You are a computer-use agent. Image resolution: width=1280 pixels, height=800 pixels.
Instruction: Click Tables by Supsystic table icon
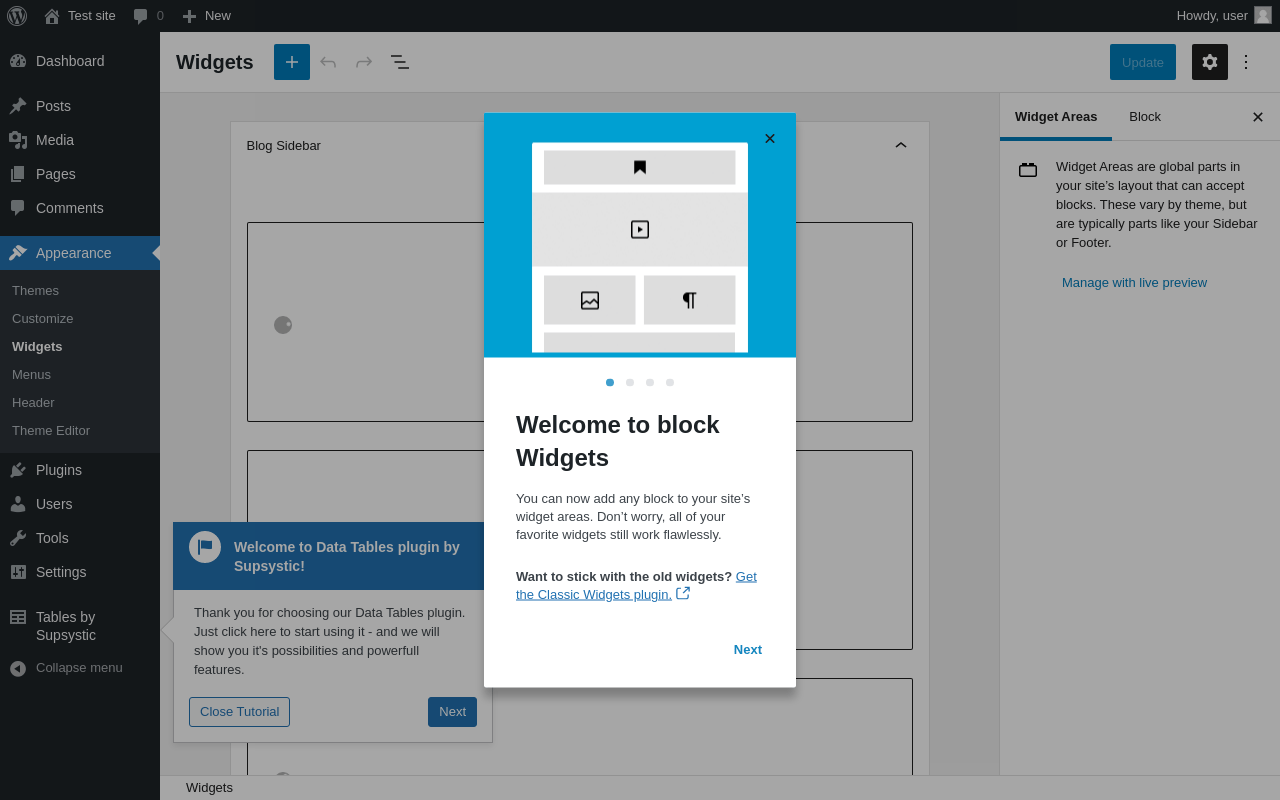(18, 617)
